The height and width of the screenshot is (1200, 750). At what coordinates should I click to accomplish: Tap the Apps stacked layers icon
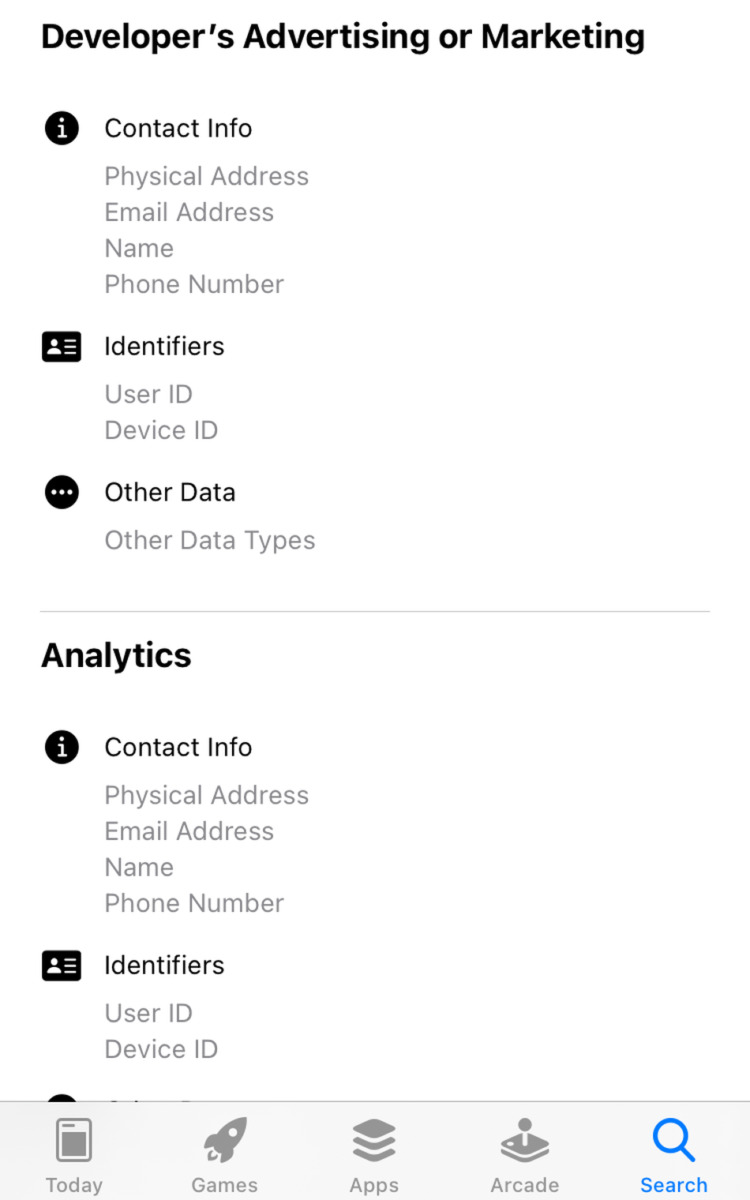[374, 1140]
